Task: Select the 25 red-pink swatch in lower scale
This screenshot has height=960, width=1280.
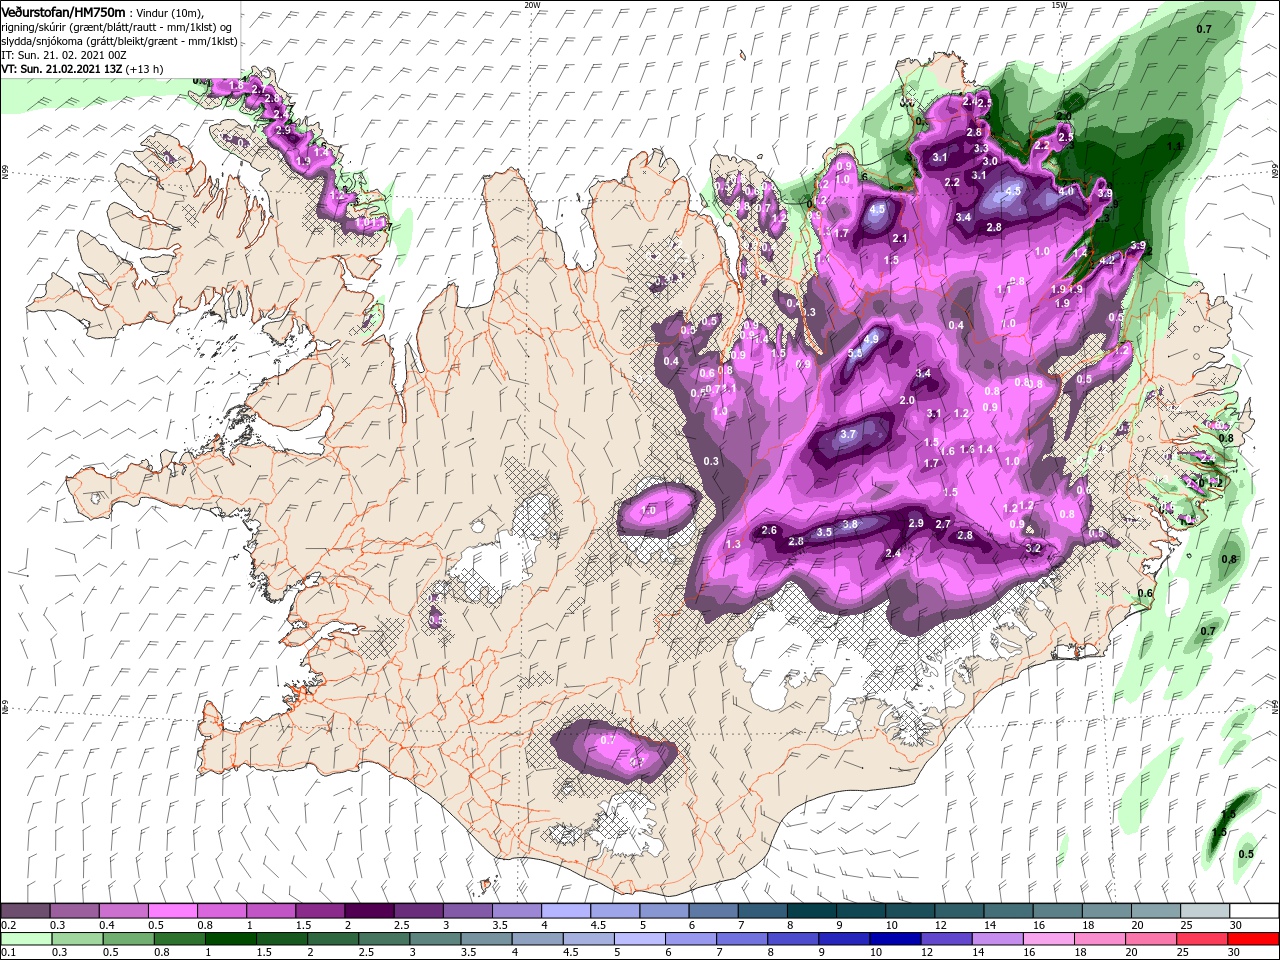Action: coord(1202,939)
